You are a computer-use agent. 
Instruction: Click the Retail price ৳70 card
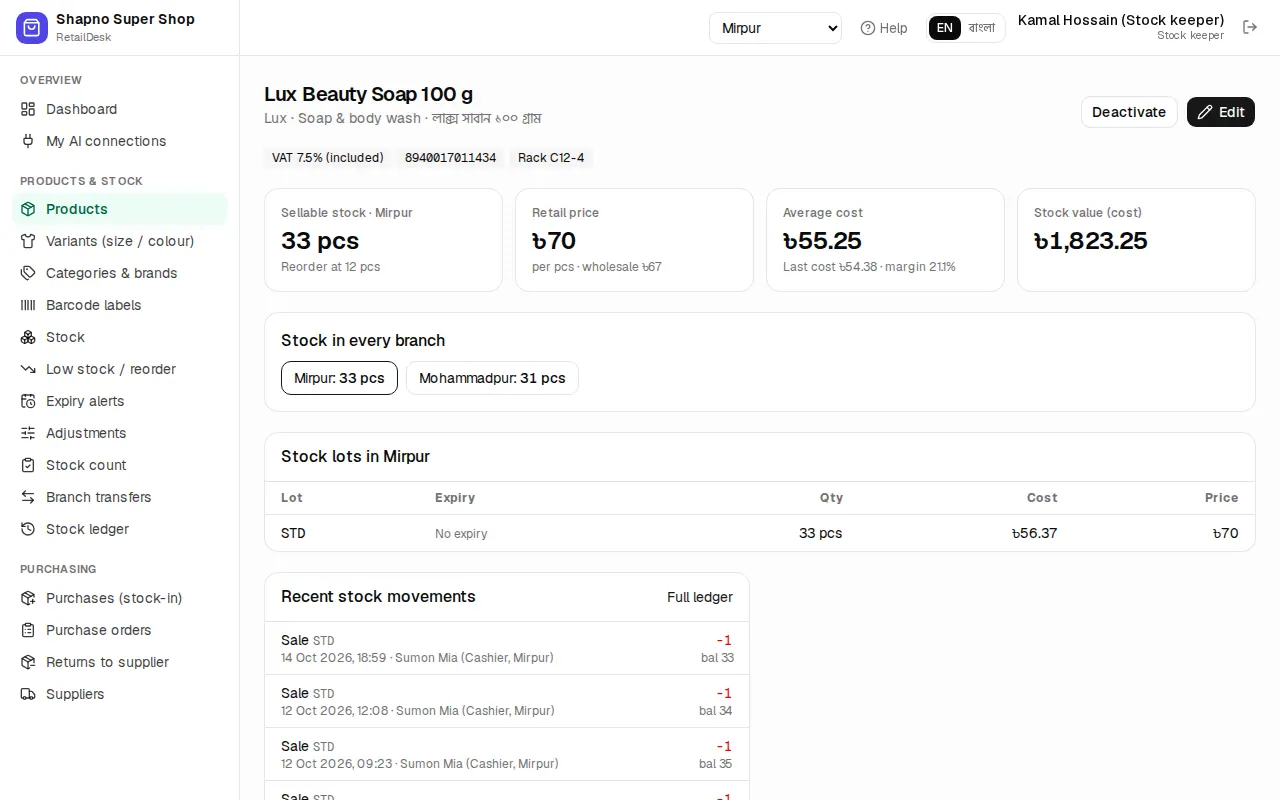click(634, 240)
